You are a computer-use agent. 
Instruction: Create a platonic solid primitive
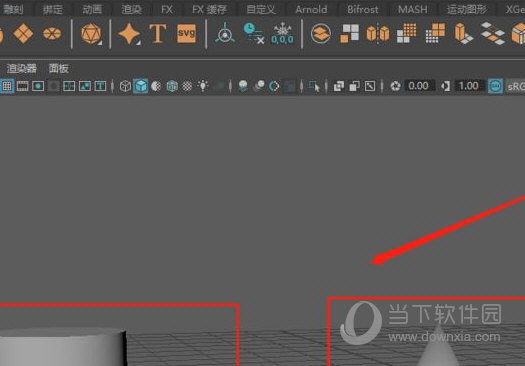tap(91, 34)
